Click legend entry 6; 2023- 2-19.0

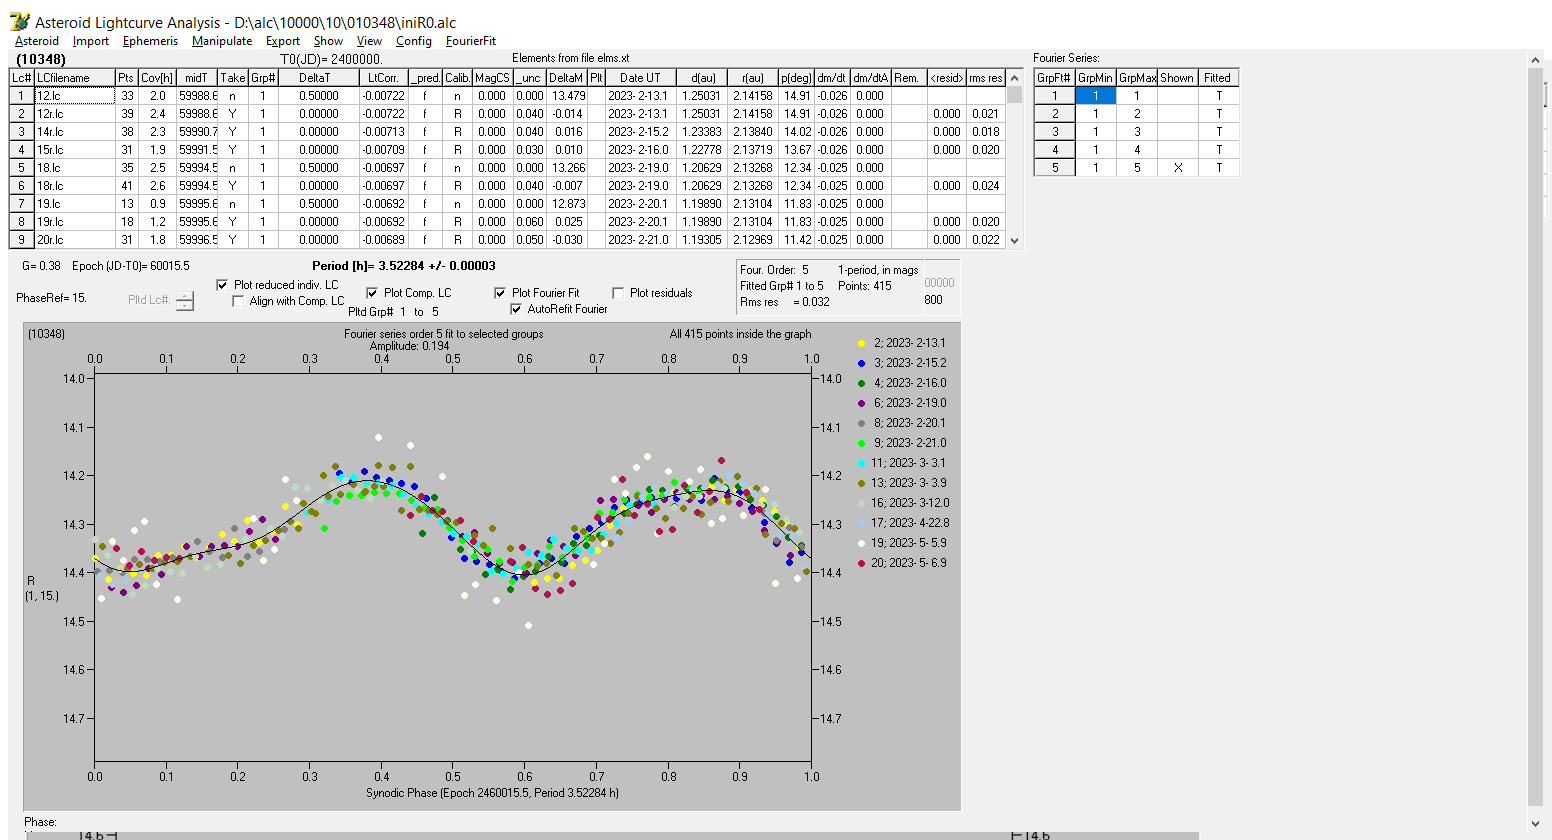[909, 403]
